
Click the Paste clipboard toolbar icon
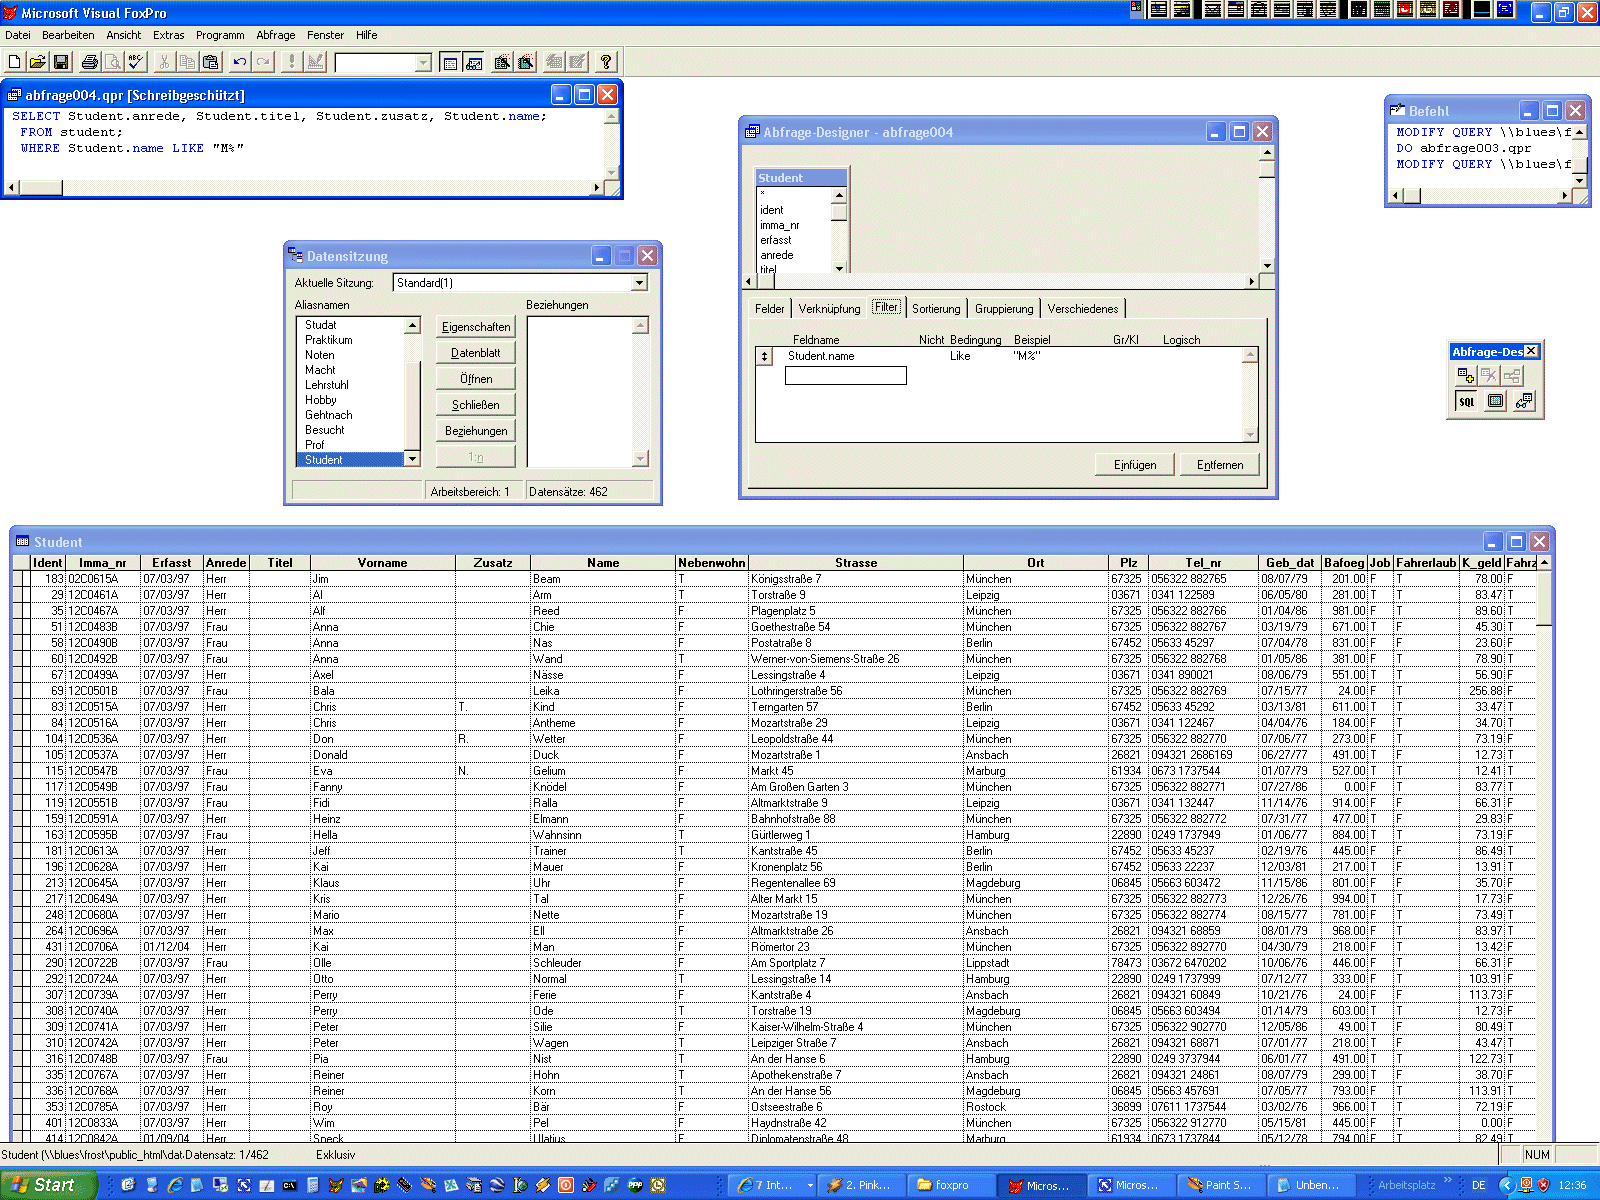(210, 62)
